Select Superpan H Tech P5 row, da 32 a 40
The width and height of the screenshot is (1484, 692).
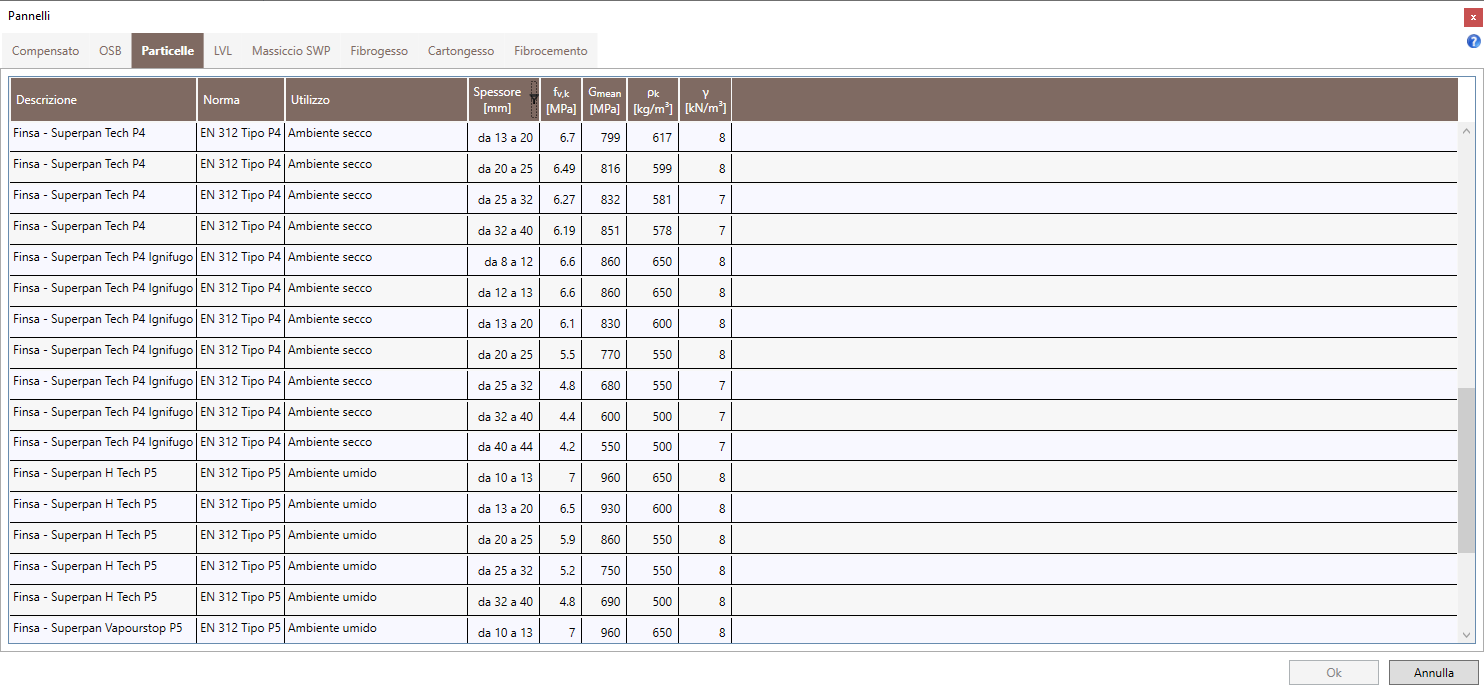734,601
